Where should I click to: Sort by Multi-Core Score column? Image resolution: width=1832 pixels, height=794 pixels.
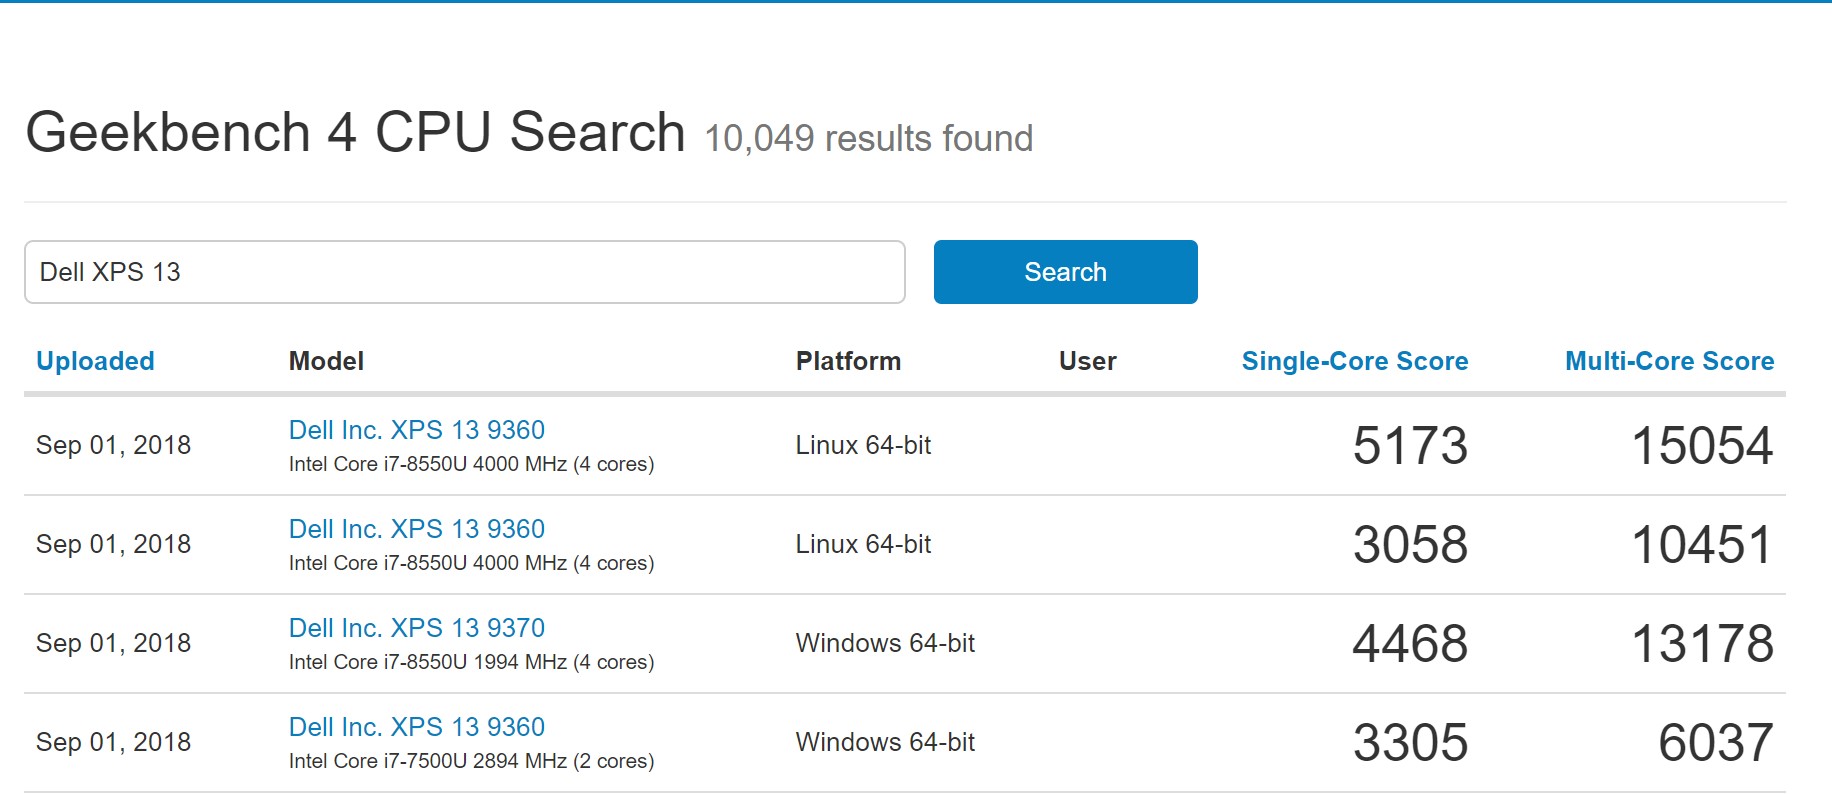click(x=1669, y=361)
